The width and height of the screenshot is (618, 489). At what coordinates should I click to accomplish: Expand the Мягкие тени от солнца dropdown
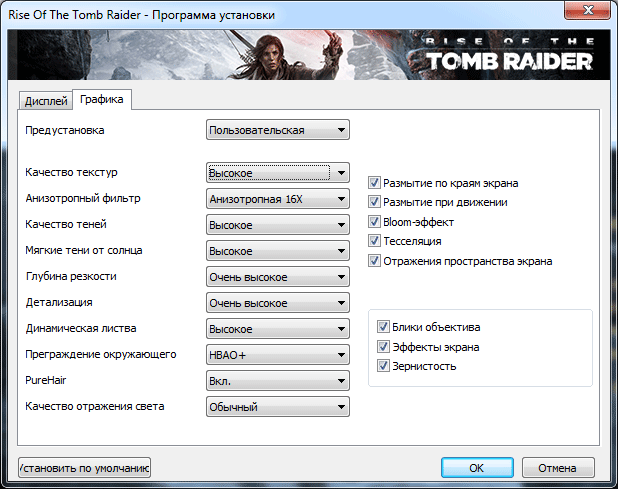point(277,251)
